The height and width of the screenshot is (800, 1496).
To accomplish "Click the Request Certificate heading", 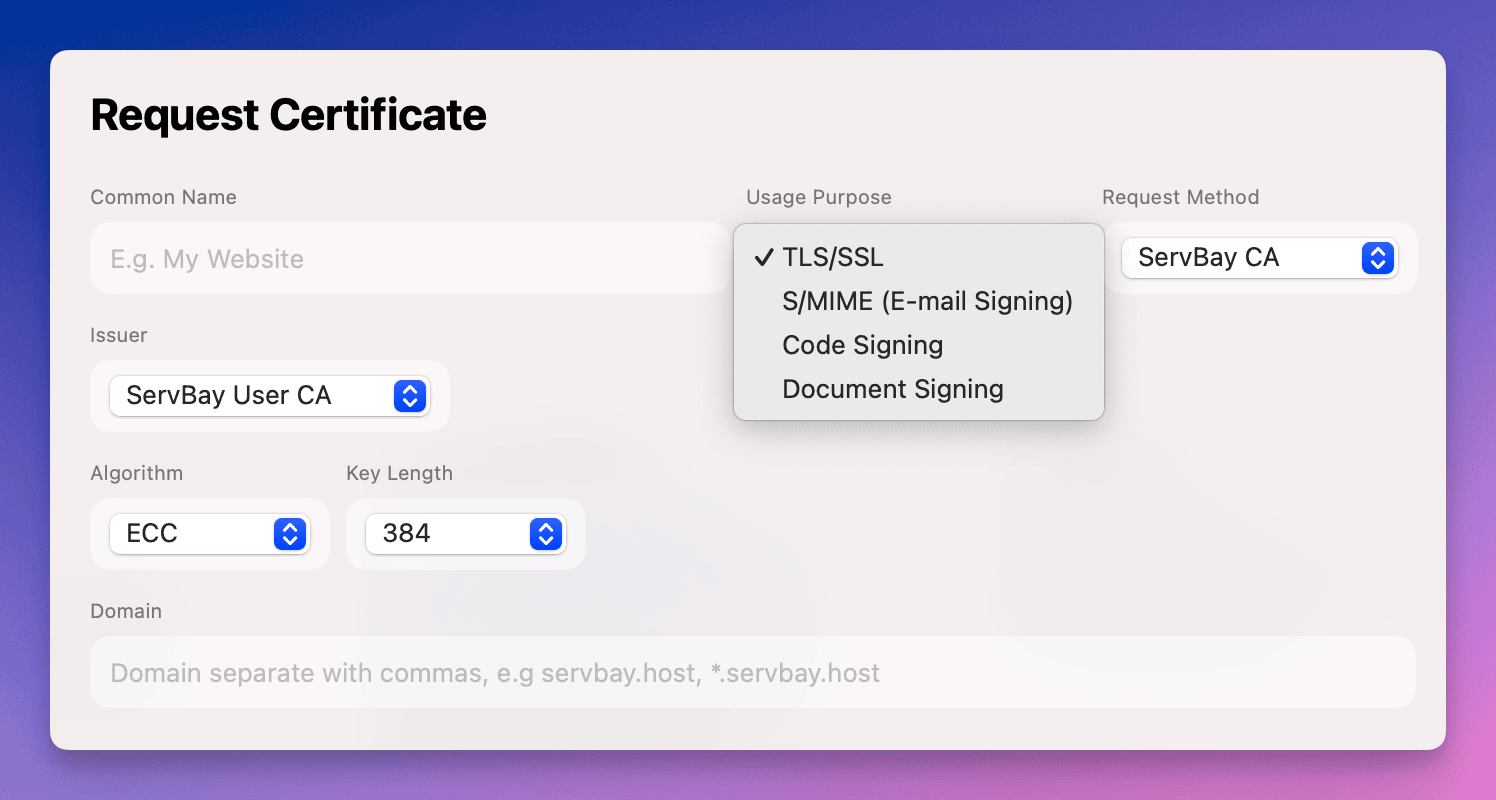I will click(x=288, y=114).
